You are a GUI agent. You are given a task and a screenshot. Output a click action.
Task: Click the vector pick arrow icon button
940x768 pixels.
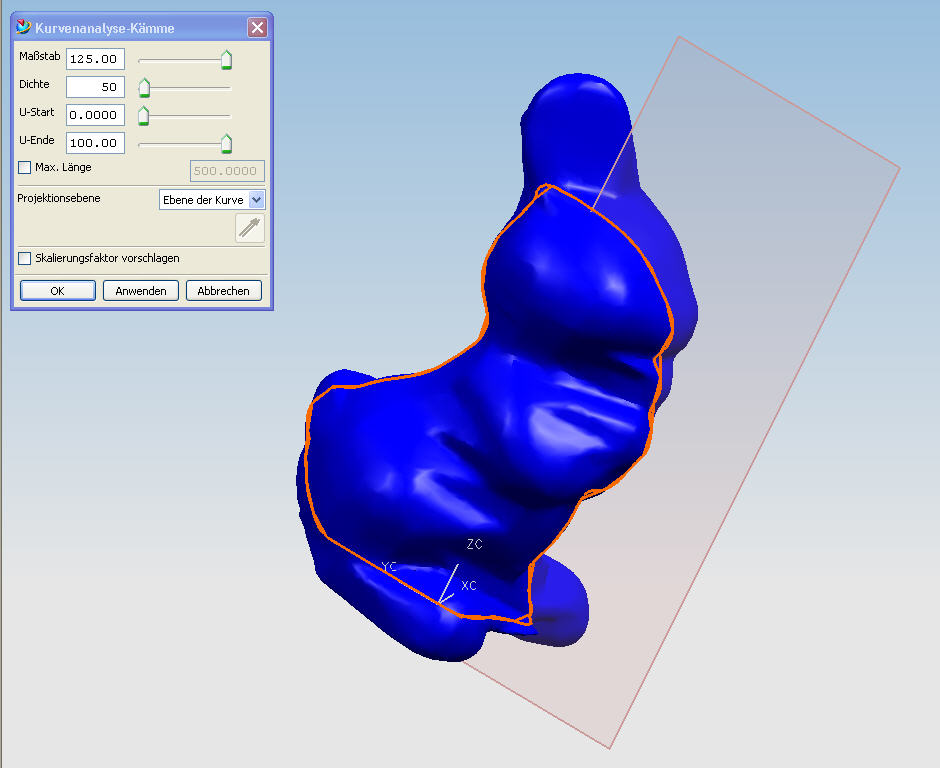point(250,228)
